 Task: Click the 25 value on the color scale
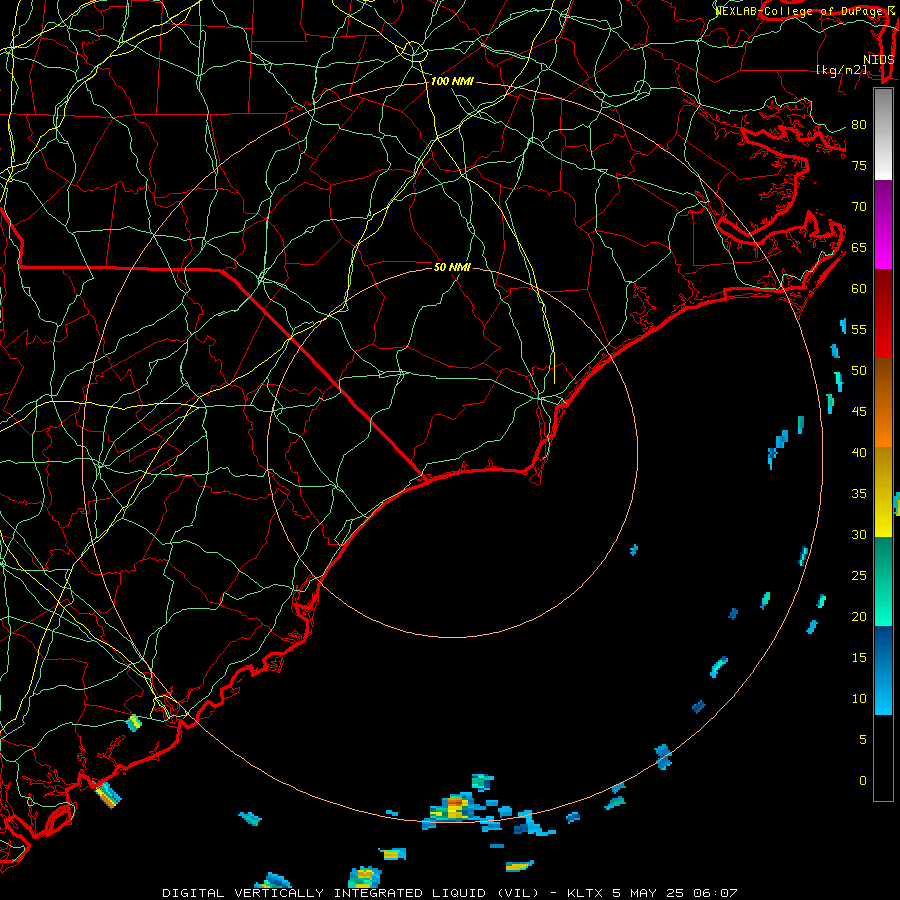pyautogui.click(x=859, y=575)
